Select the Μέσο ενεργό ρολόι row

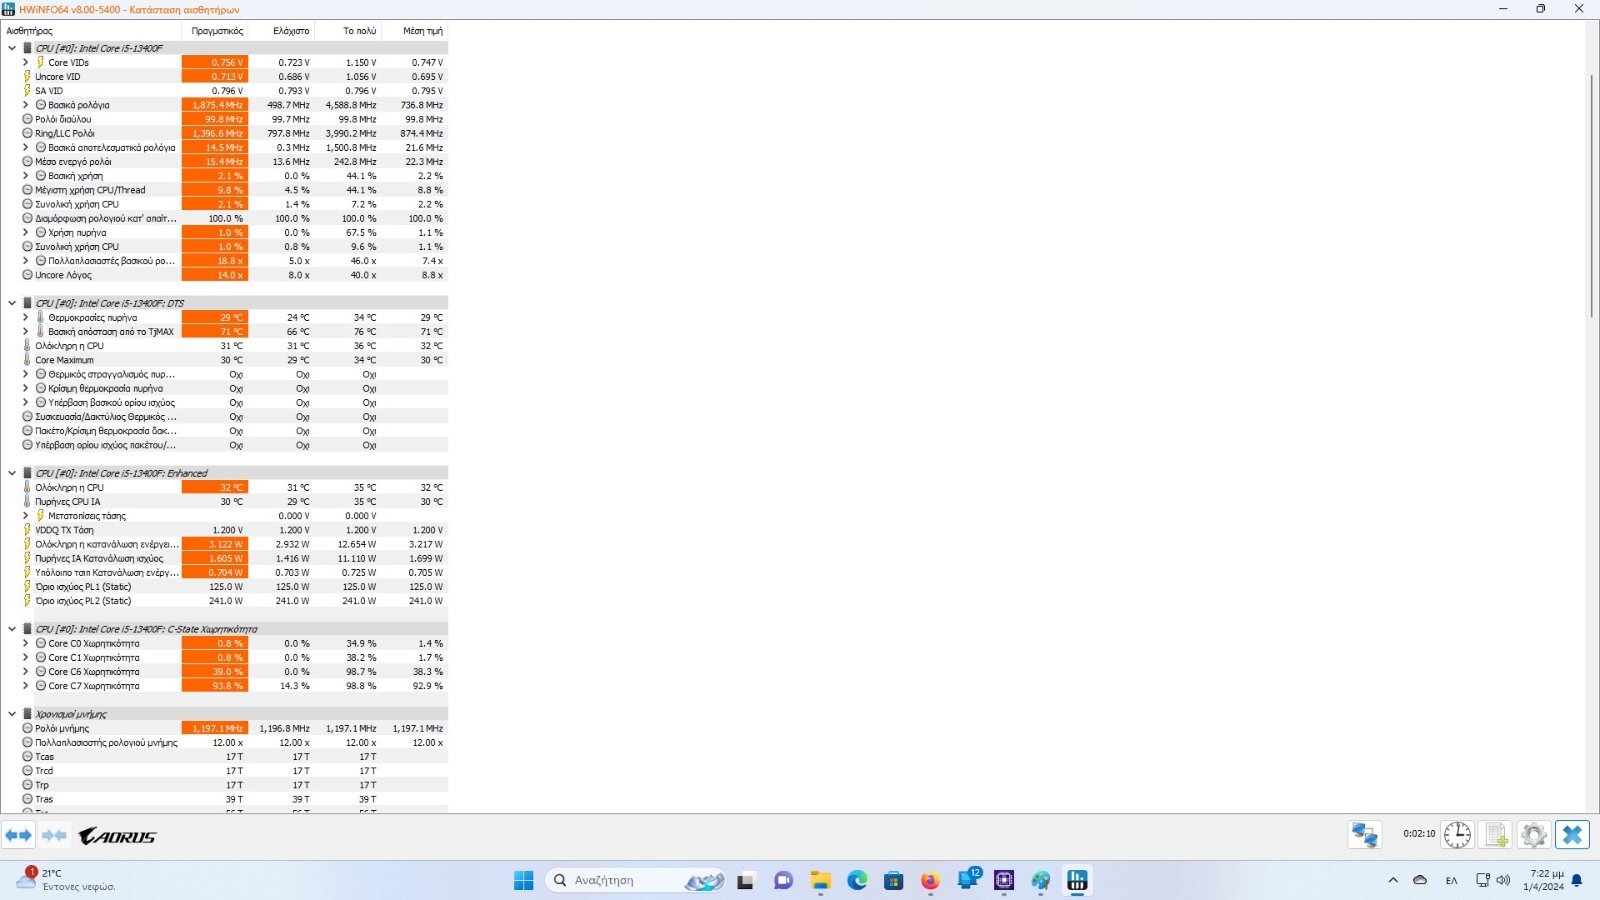pyautogui.click(x=225, y=161)
